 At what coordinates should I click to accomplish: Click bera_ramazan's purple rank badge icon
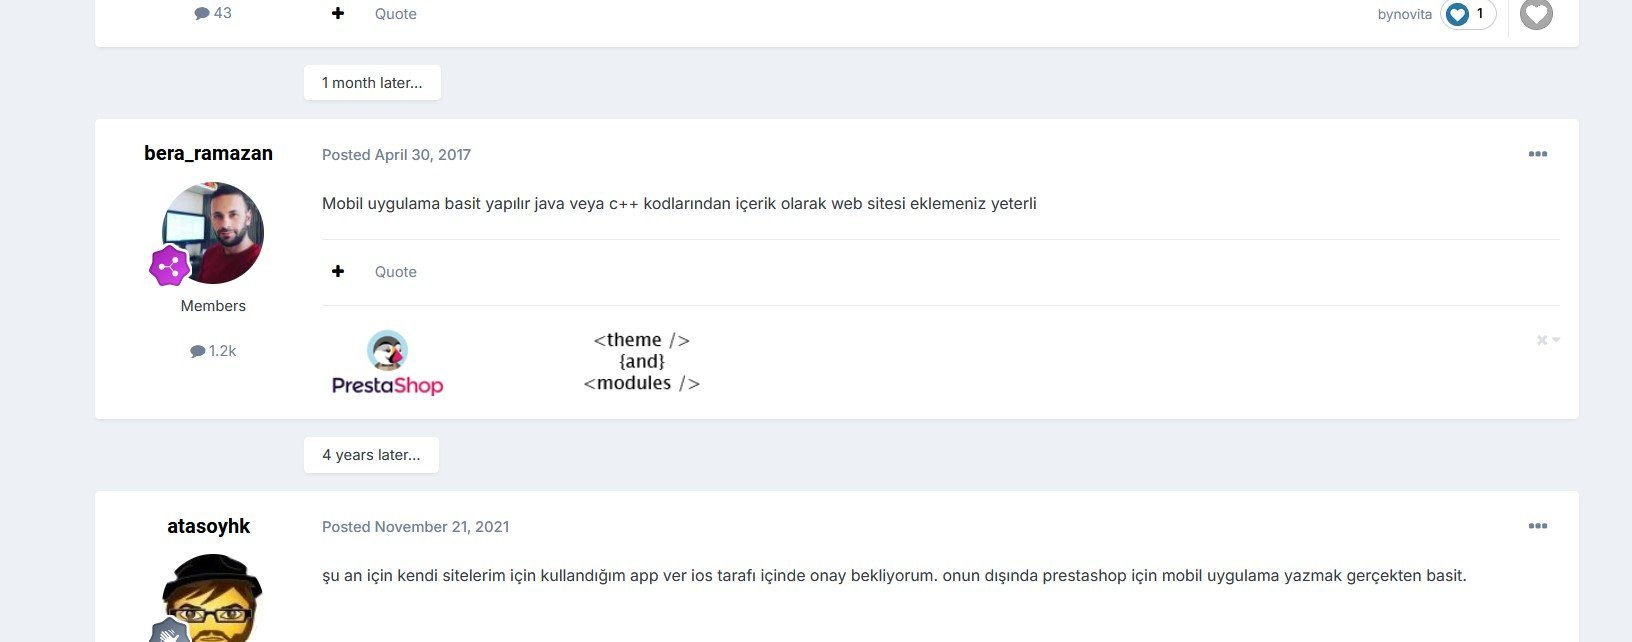(169, 266)
